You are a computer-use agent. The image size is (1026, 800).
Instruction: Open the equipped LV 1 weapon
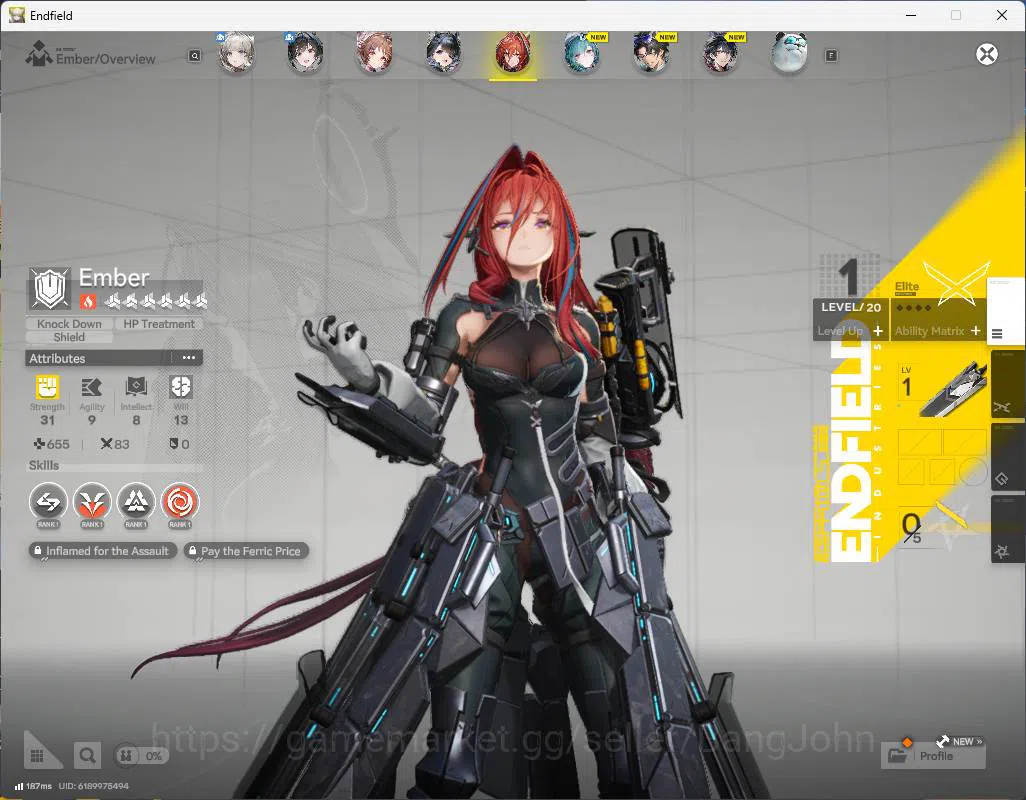click(x=942, y=389)
